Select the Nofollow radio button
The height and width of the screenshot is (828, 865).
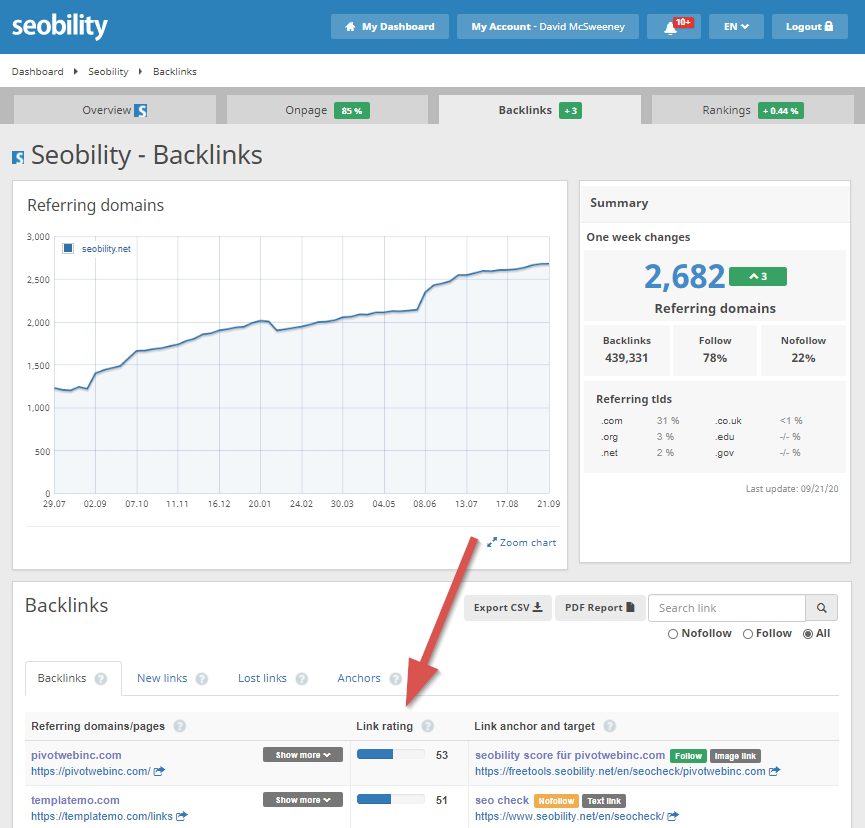pos(675,633)
